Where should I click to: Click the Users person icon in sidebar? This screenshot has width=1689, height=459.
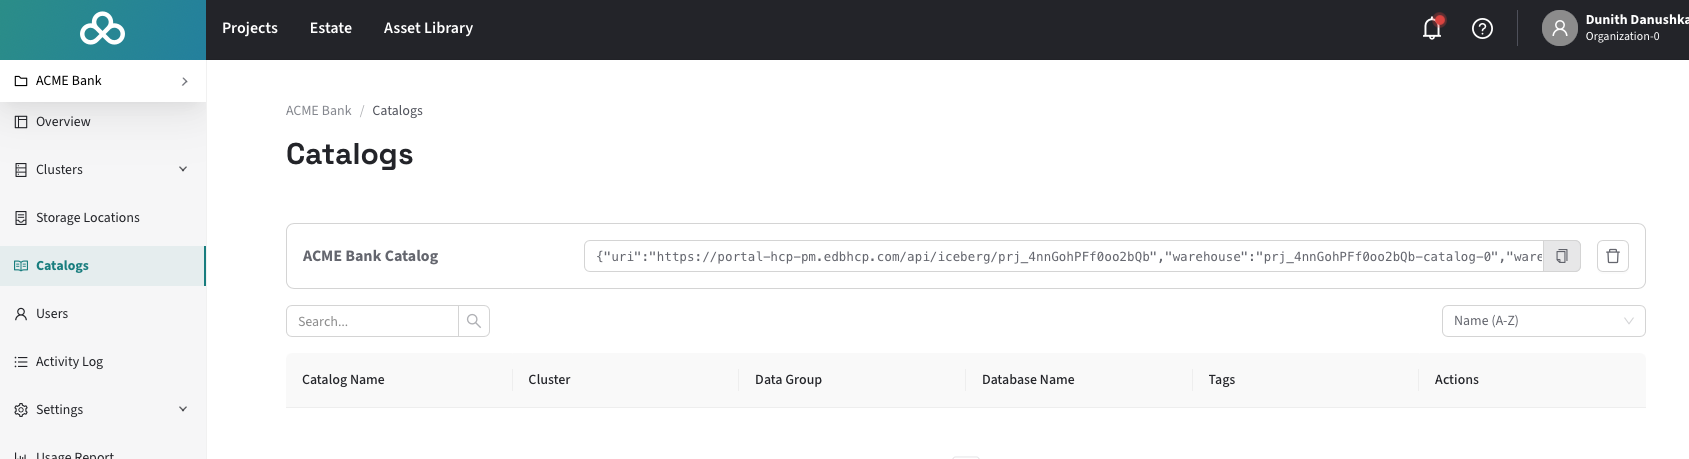21,314
